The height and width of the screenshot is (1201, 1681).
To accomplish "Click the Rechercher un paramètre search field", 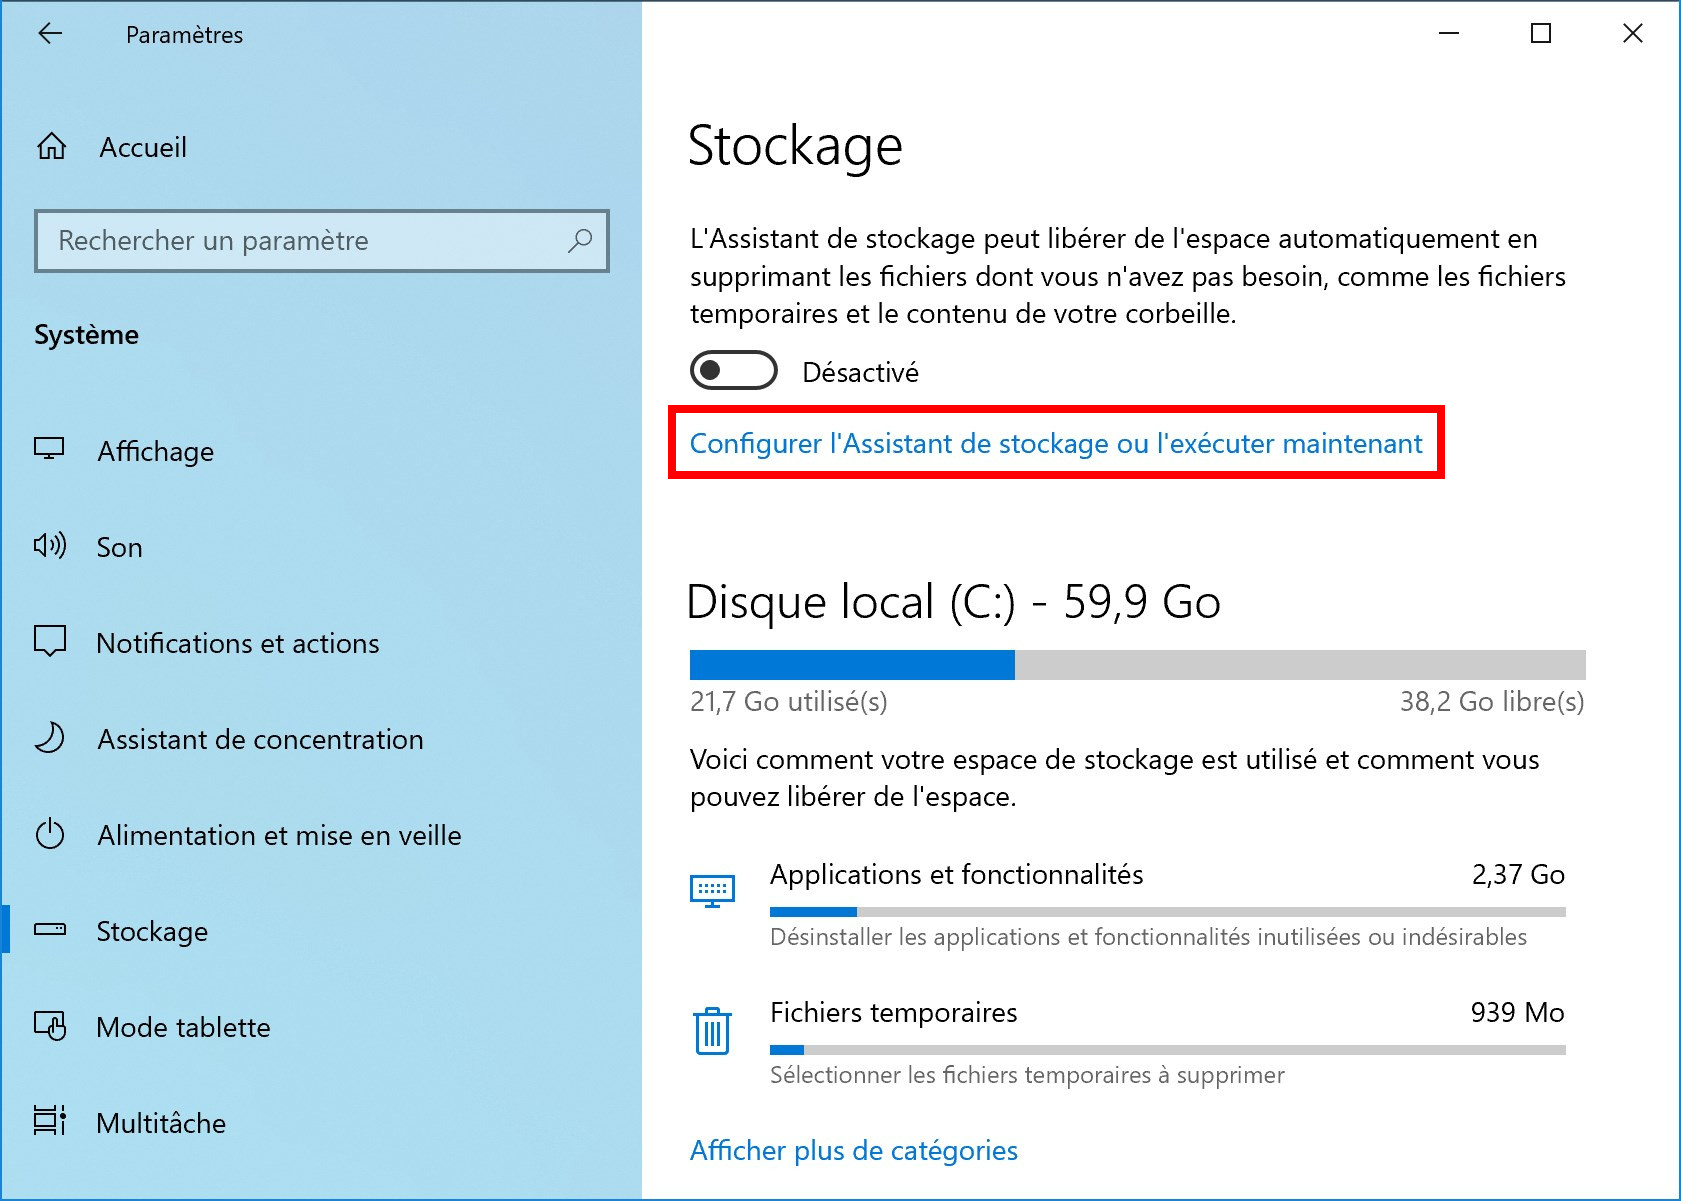I will (322, 241).
